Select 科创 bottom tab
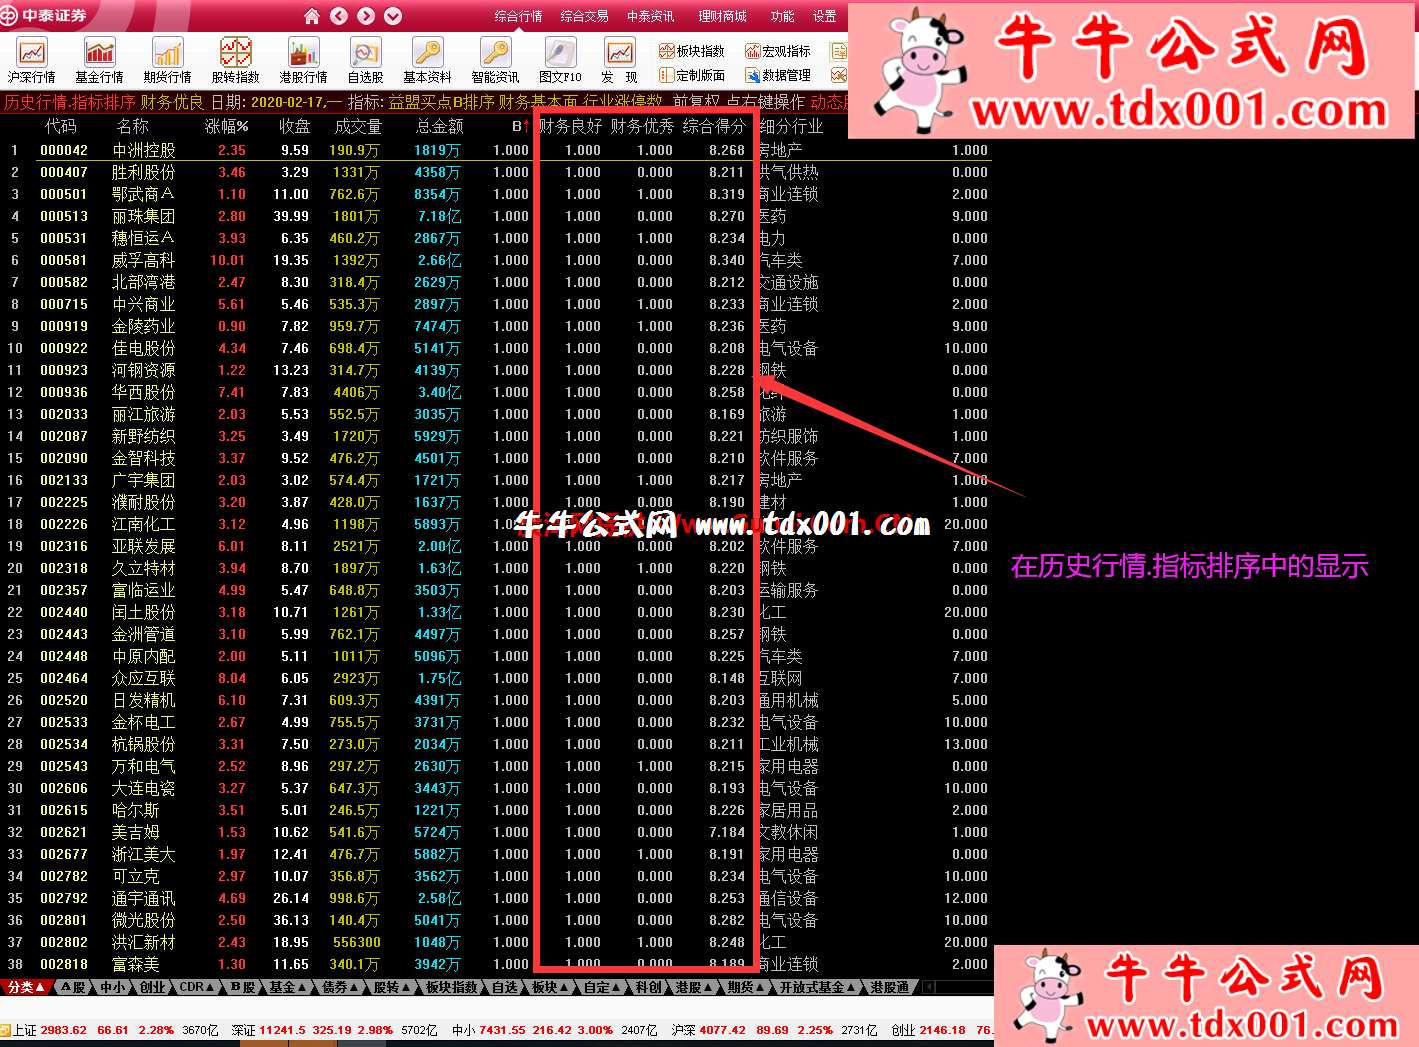The height and width of the screenshot is (1047, 1419). [x=648, y=987]
